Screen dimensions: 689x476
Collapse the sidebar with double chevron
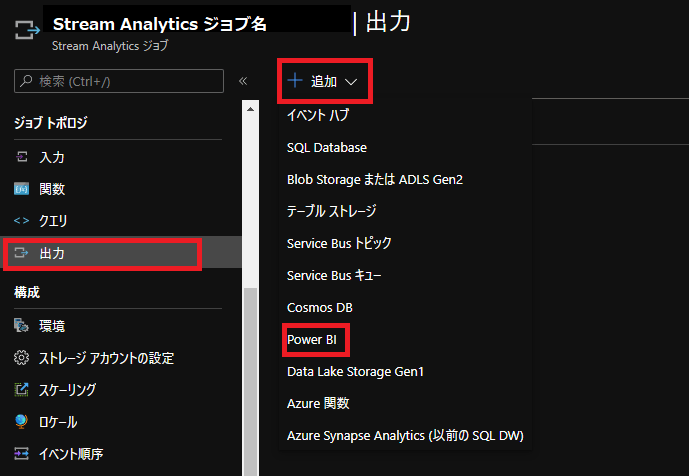[243, 81]
